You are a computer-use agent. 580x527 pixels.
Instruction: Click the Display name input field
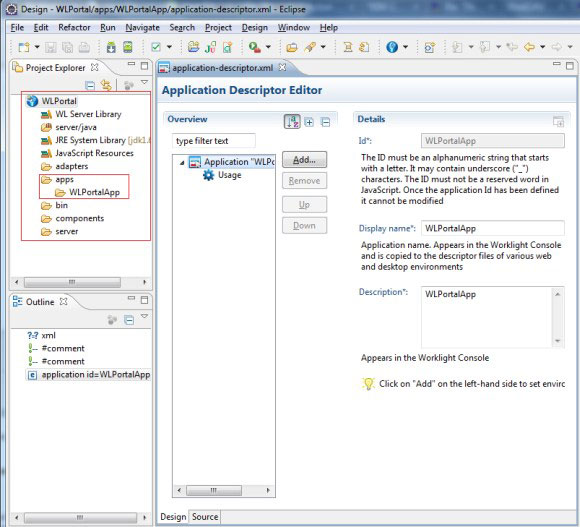point(493,228)
